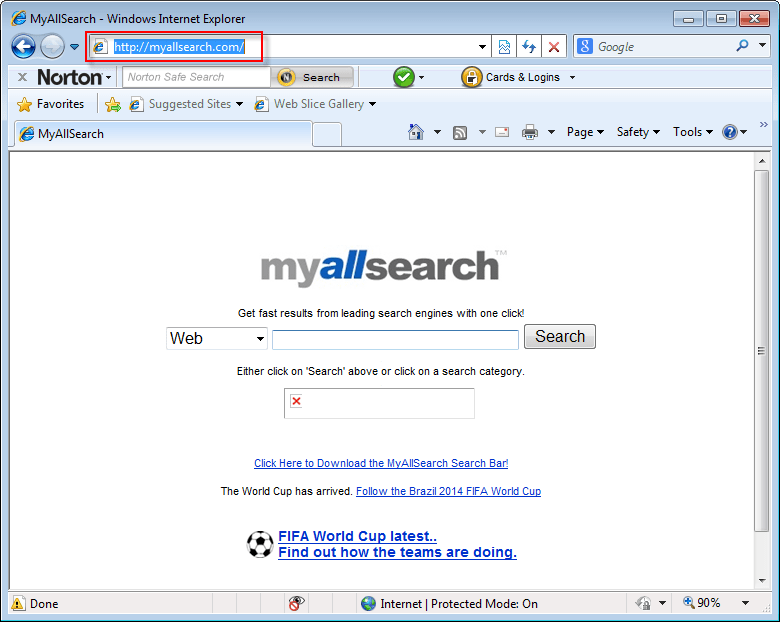Expand the Cards & Logins dropdown arrow

(573, 78)
